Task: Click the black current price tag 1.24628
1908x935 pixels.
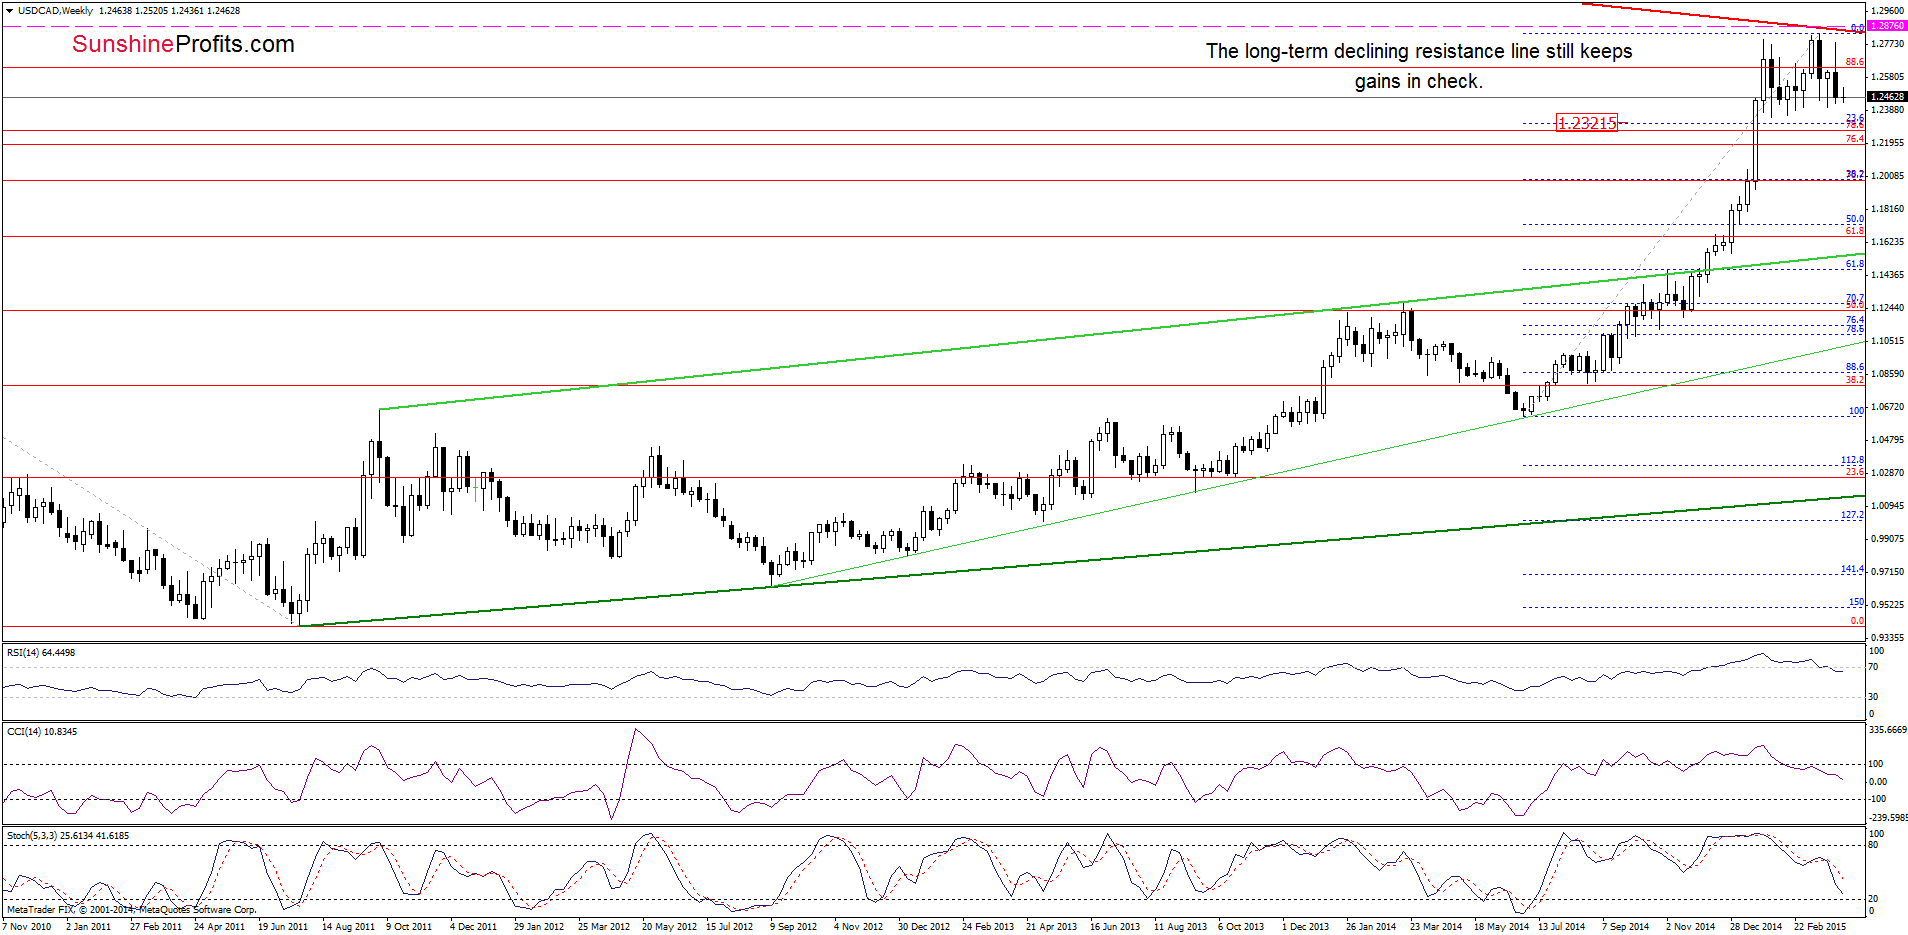Action: tap(1887, 97)
